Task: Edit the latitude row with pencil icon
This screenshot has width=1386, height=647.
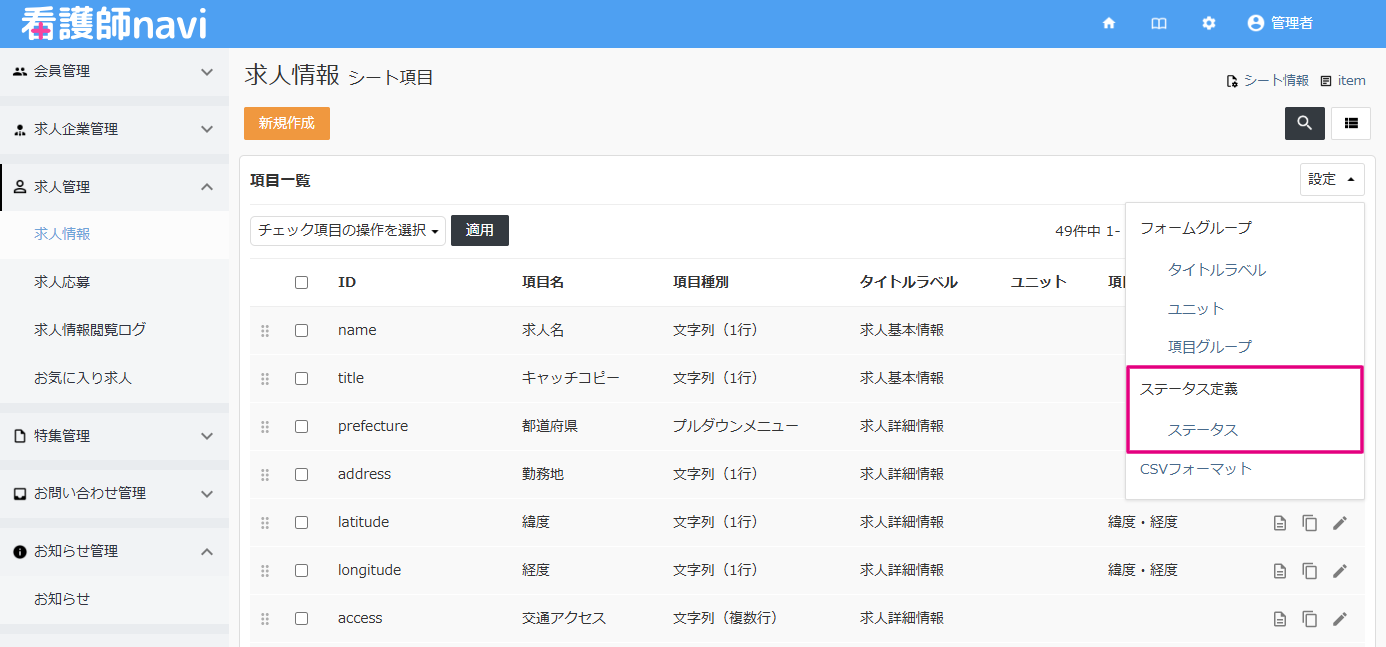Action: click(x=1340, y=522)
